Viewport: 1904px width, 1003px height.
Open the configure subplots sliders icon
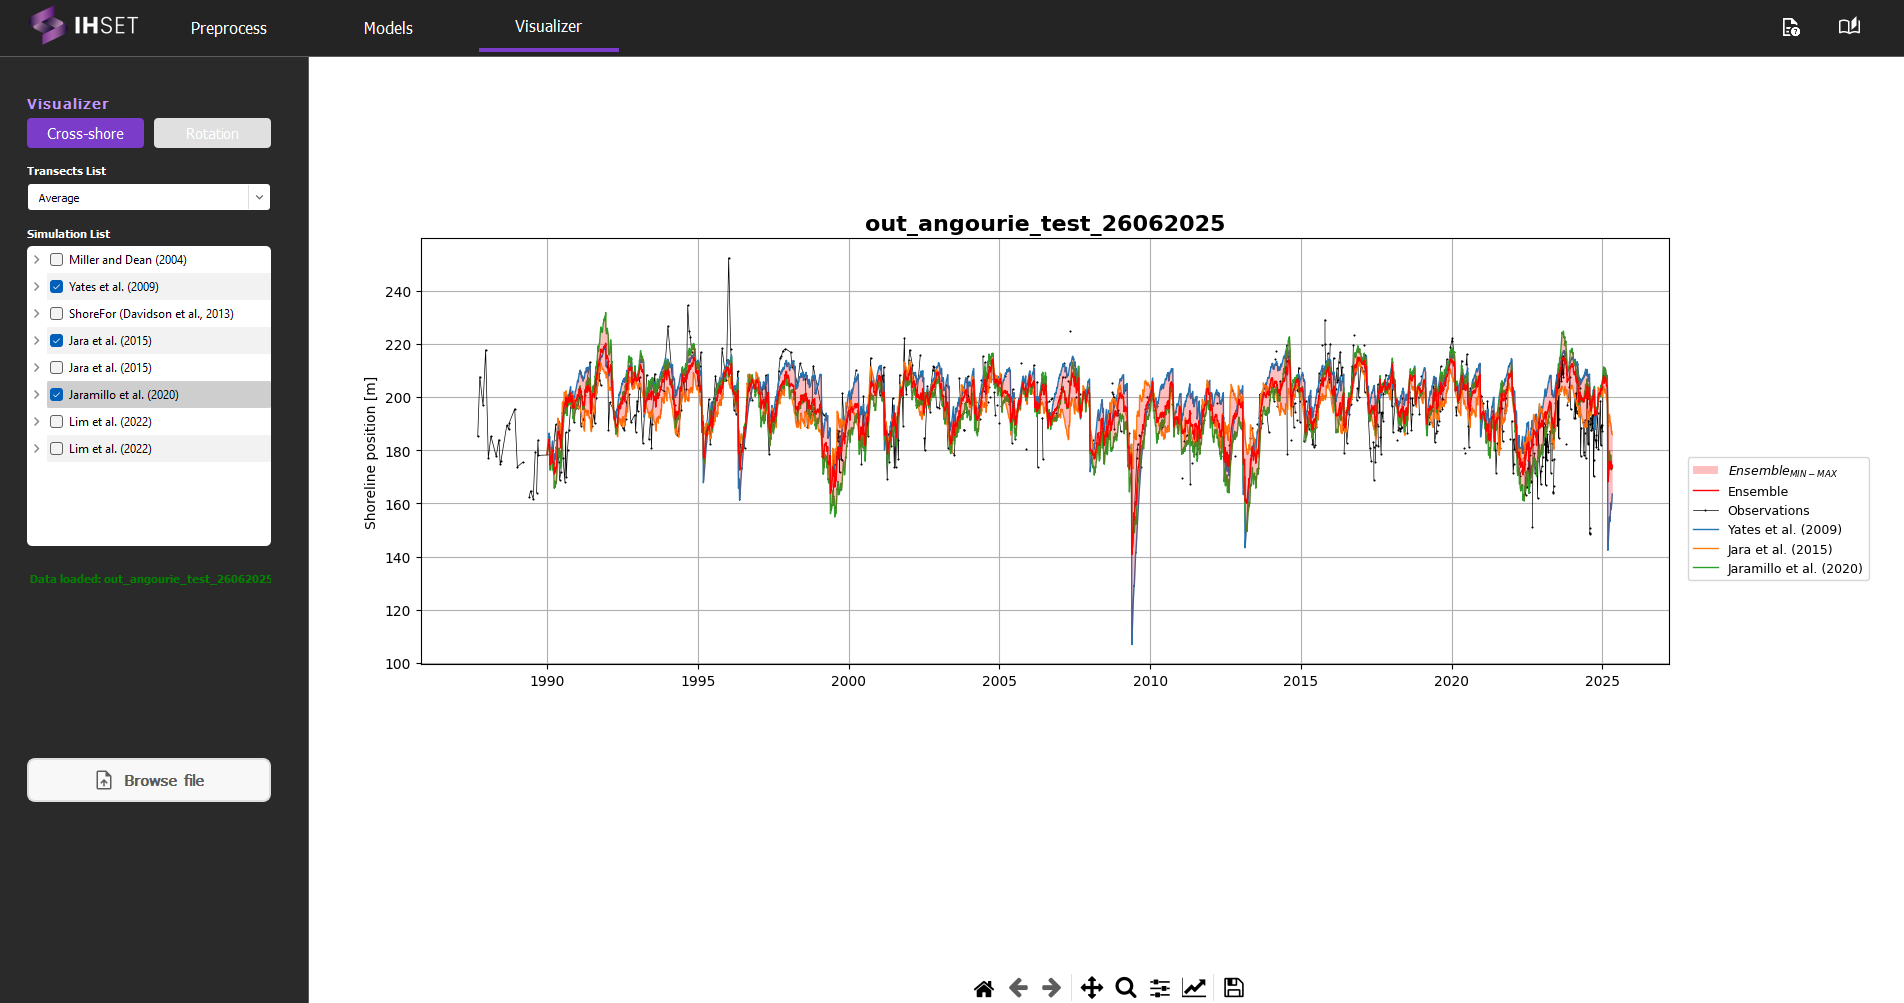coord(1159,987)
